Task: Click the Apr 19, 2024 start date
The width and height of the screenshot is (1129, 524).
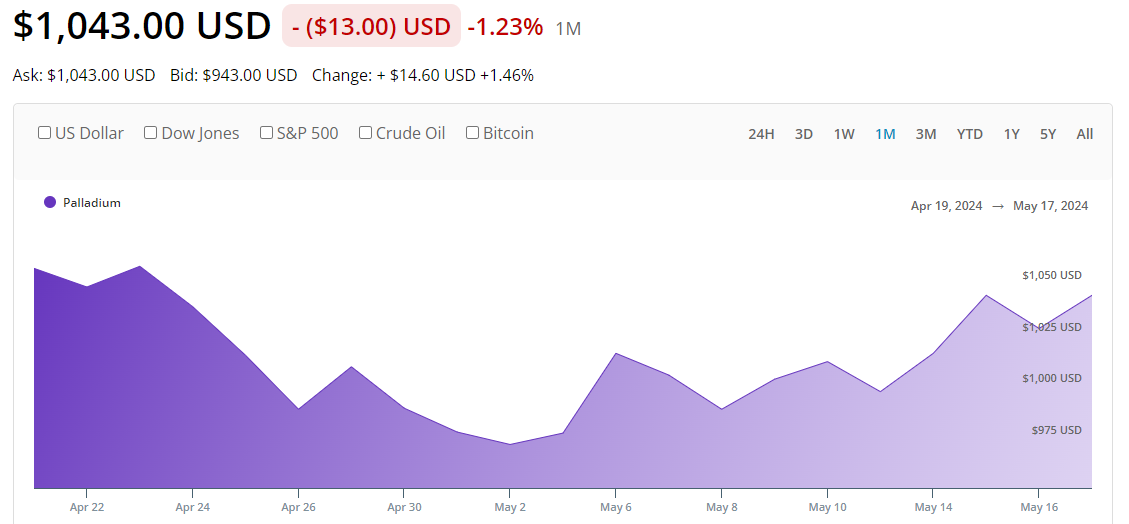Action: click(x=946, y=206)
